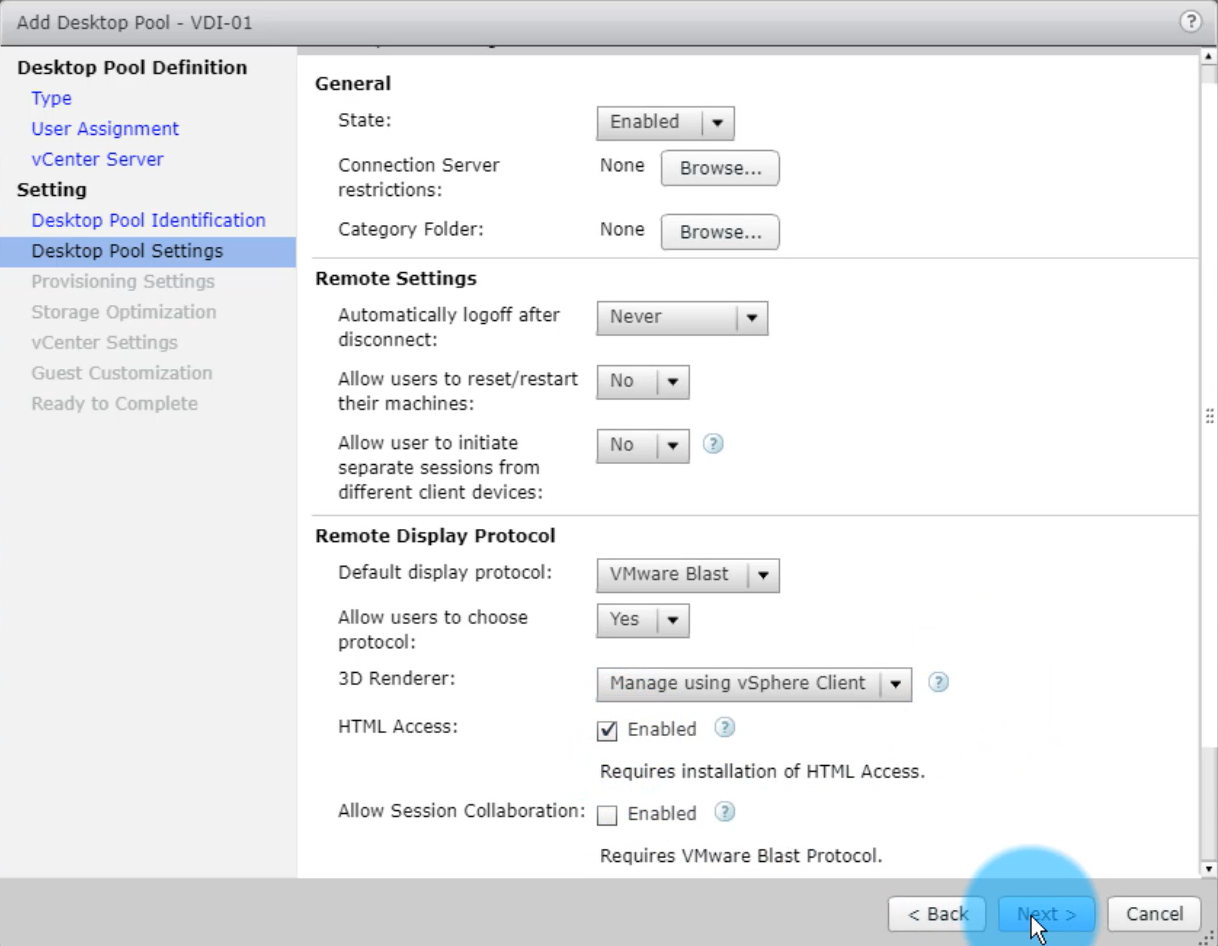Screen dimensions: 1218x946
Task: Click the scrollbar down arrow
Action: [1209, 869]
